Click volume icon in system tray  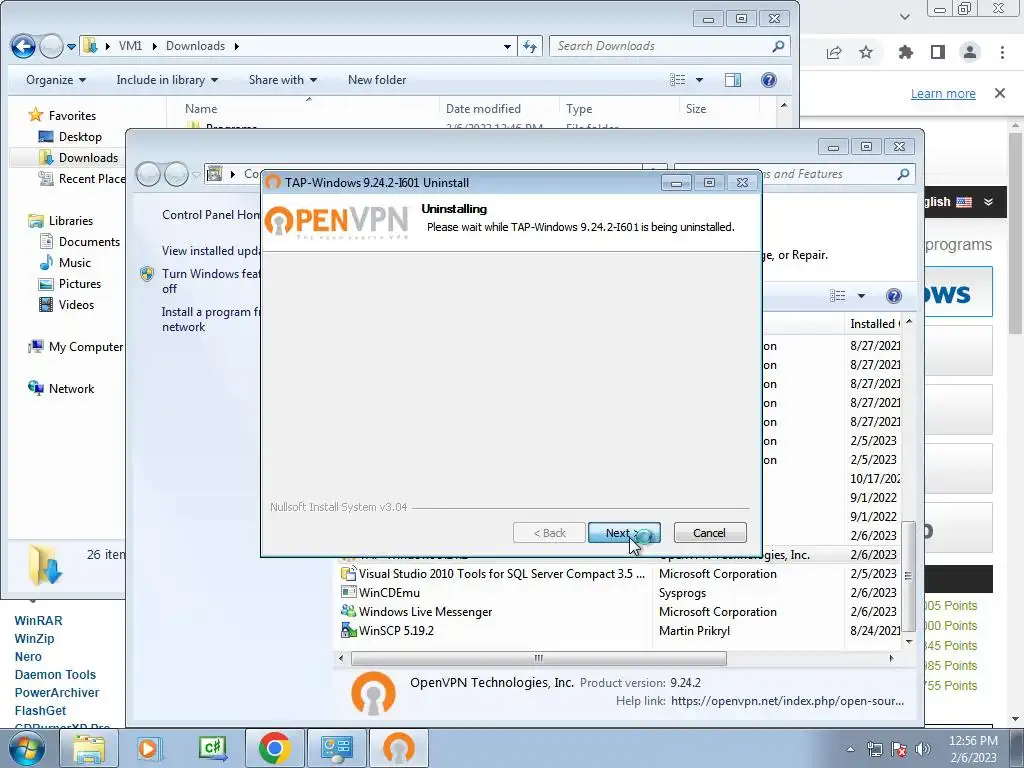pos(923,749)
